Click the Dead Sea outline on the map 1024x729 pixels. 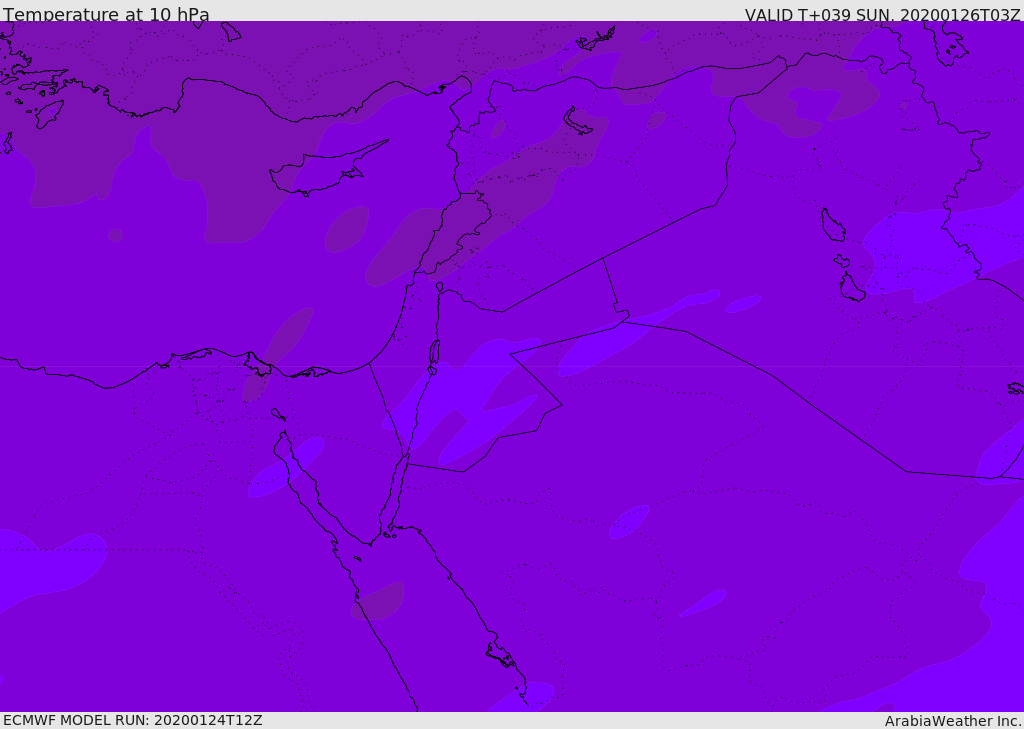point(434,356)
